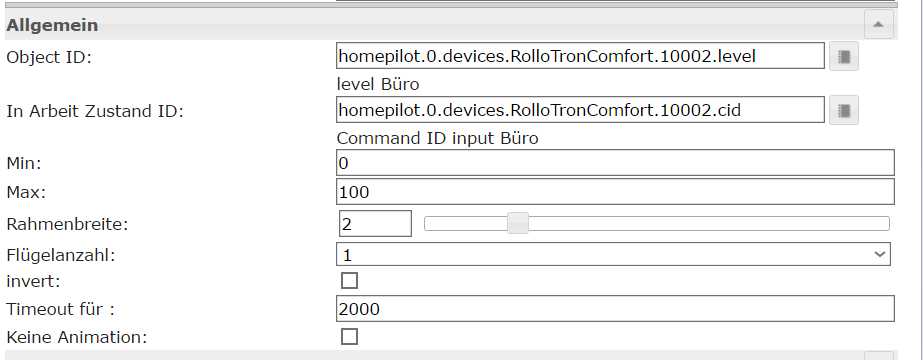The width and height of the screenshot is (923, 360).
Task: Open the Flügelanzahl dropdown
Action: click(x=613, y=255)
